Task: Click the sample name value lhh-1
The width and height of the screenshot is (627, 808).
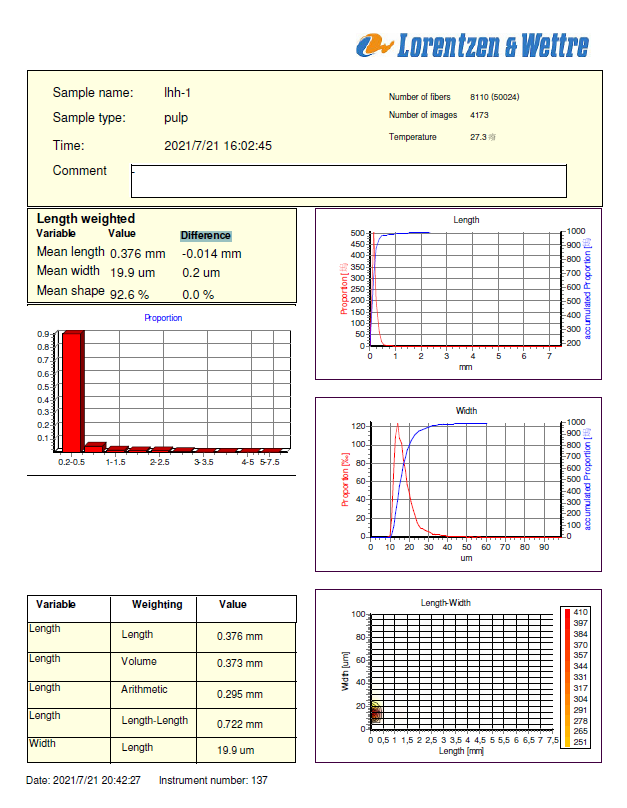Action: (177, 93)
